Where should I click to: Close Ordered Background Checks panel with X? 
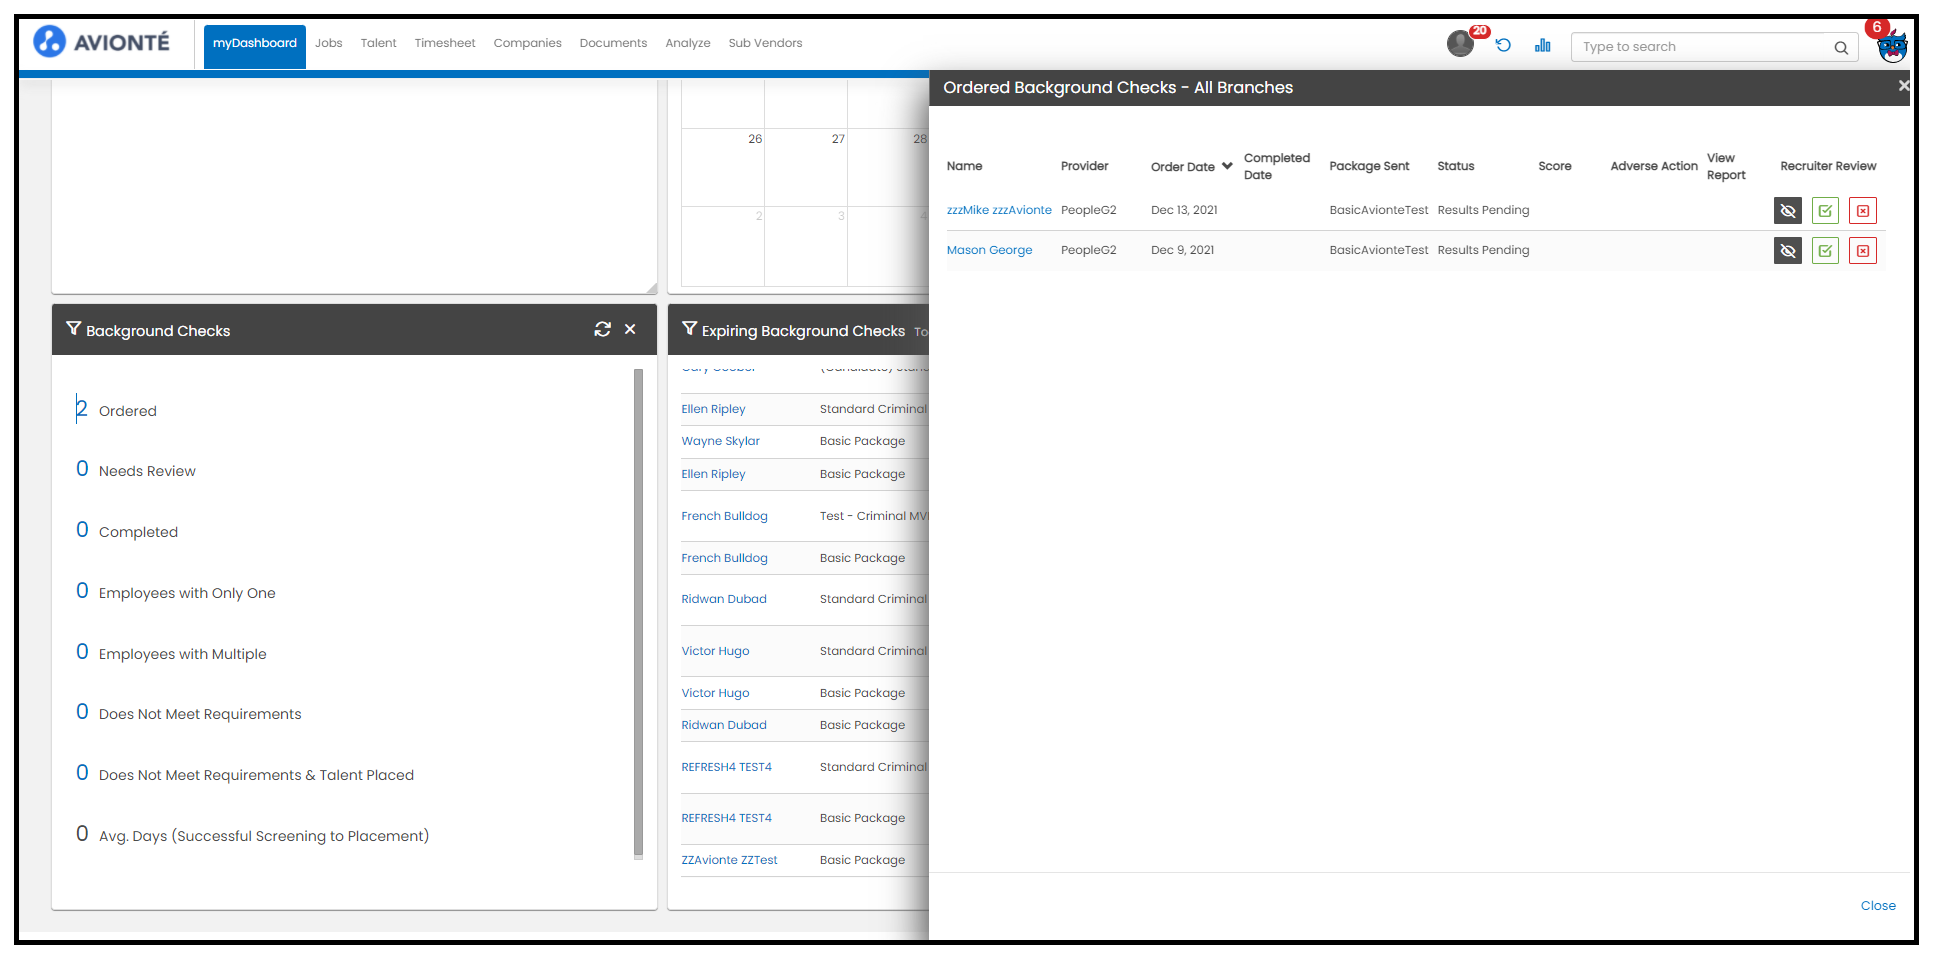pyautogui.click(x=1903, y=86)
